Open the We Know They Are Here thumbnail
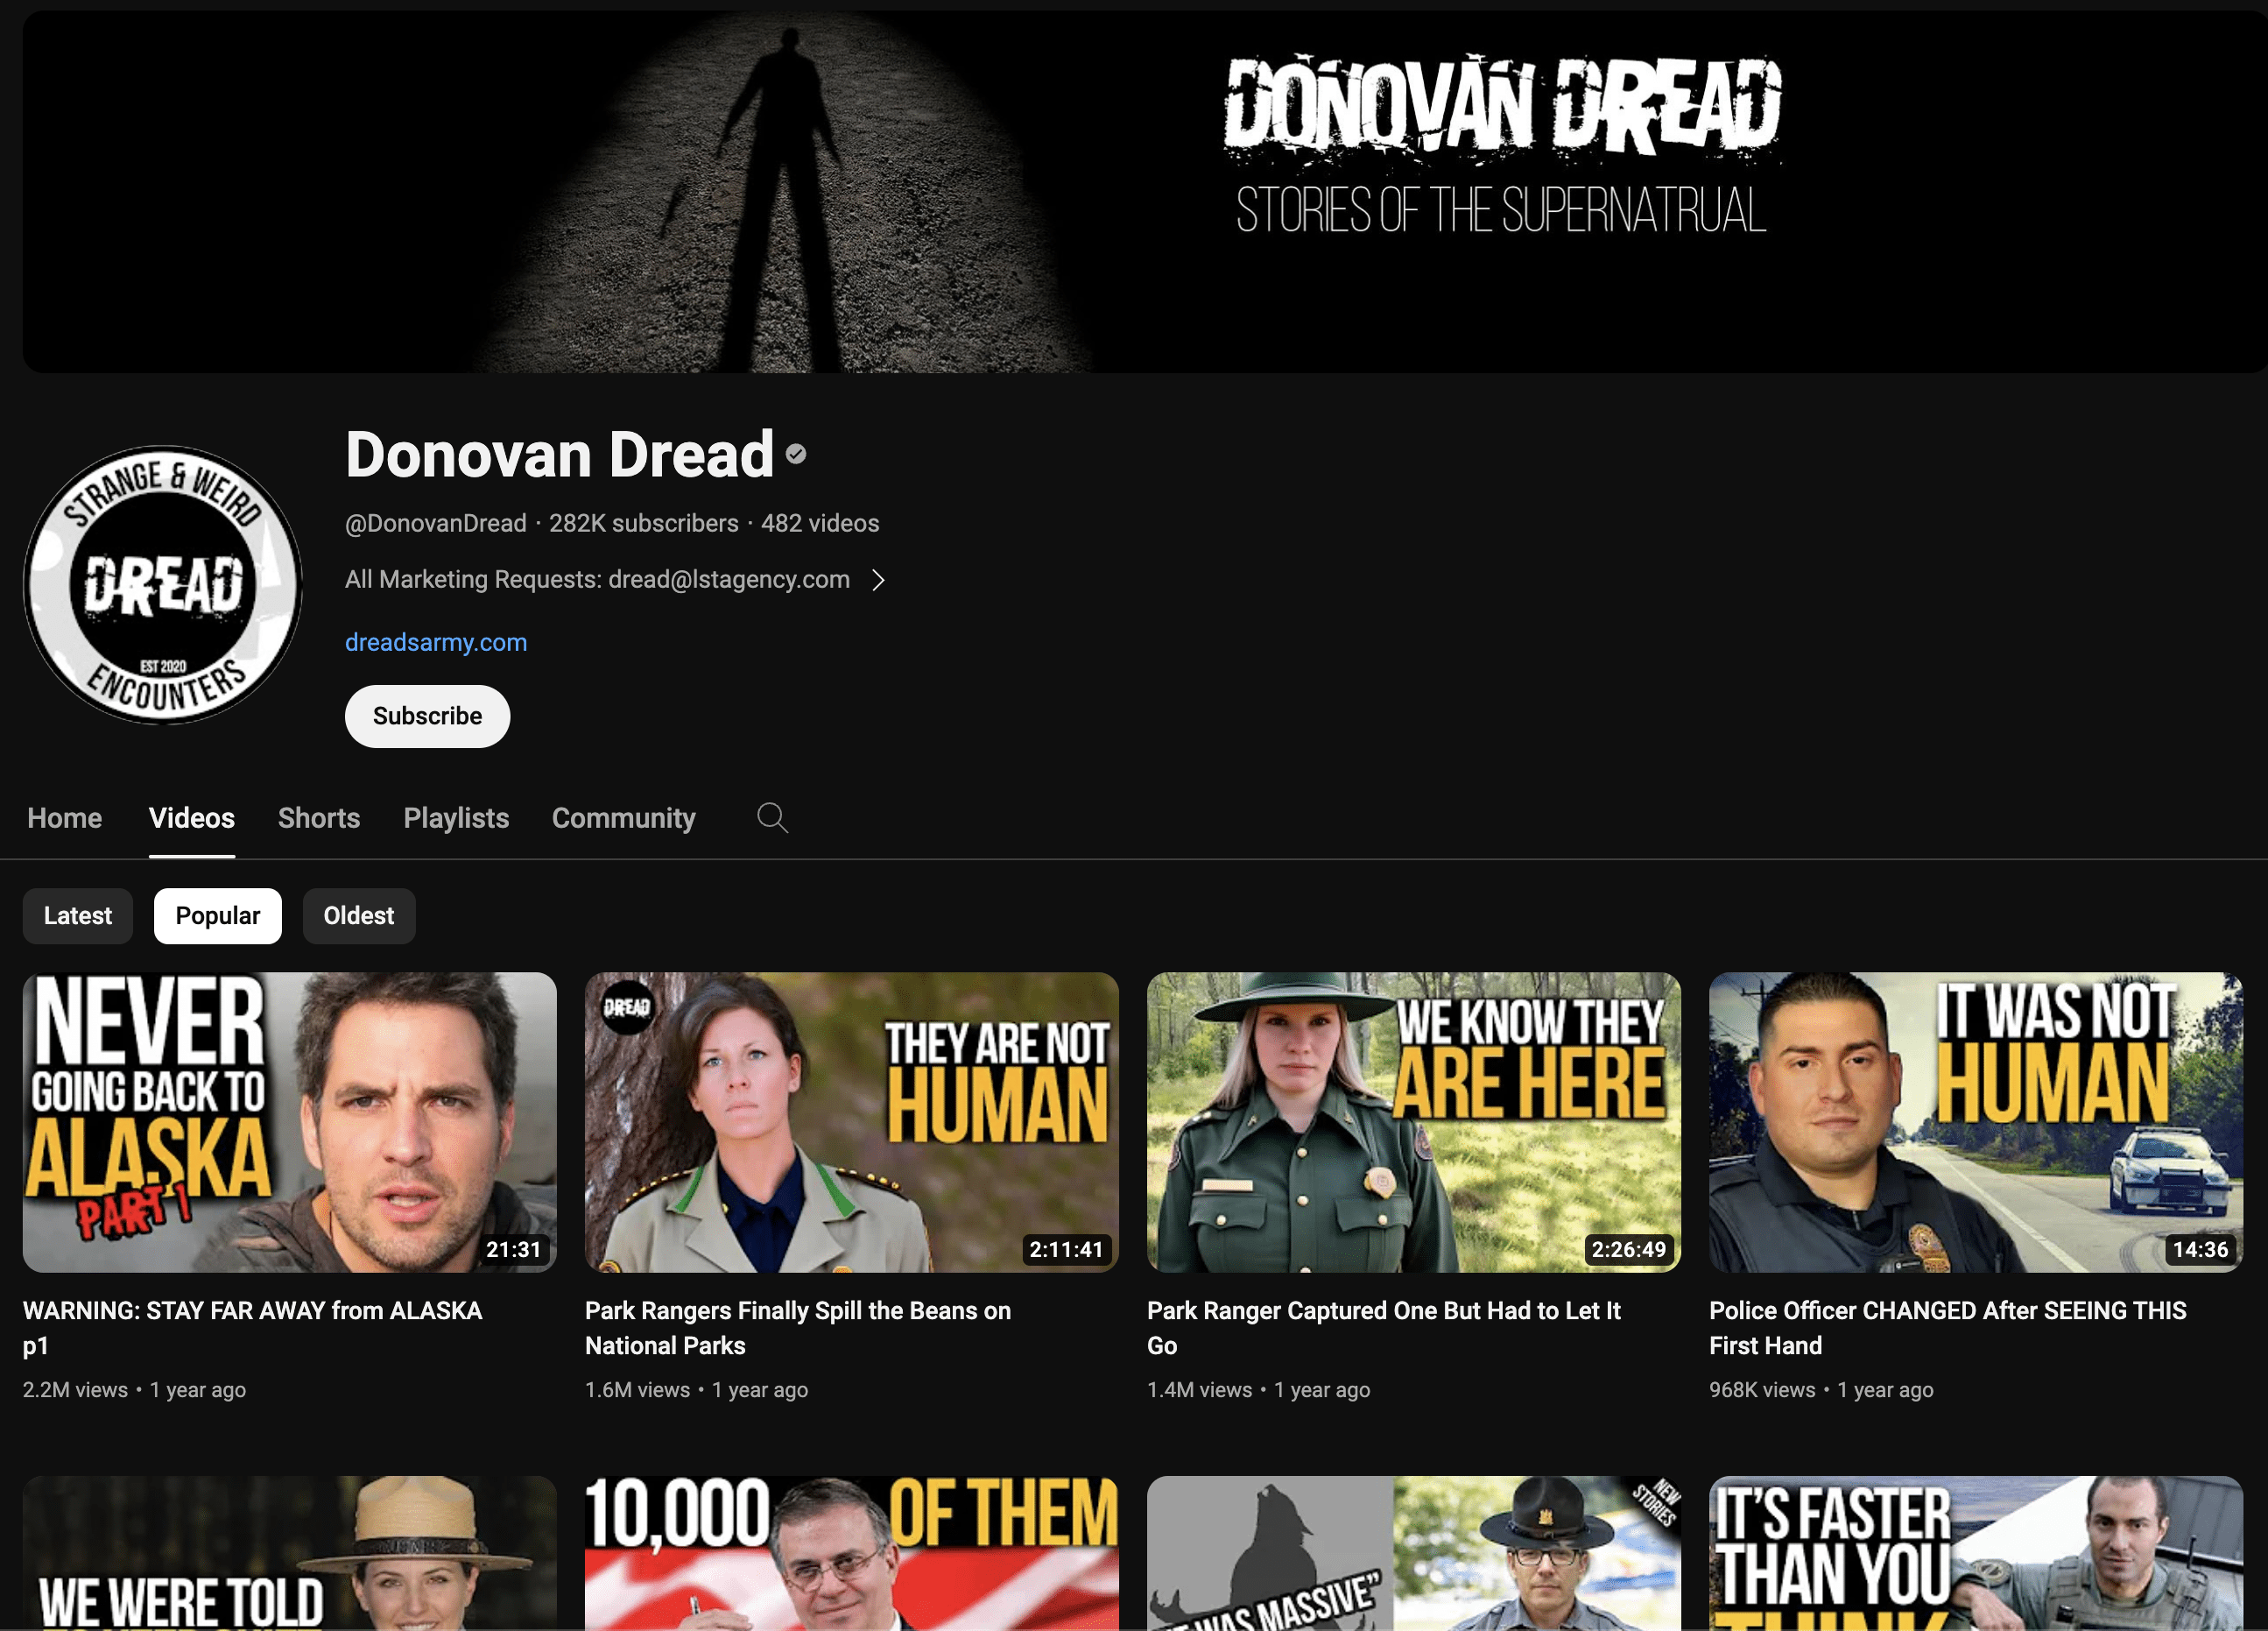 1414,1122
